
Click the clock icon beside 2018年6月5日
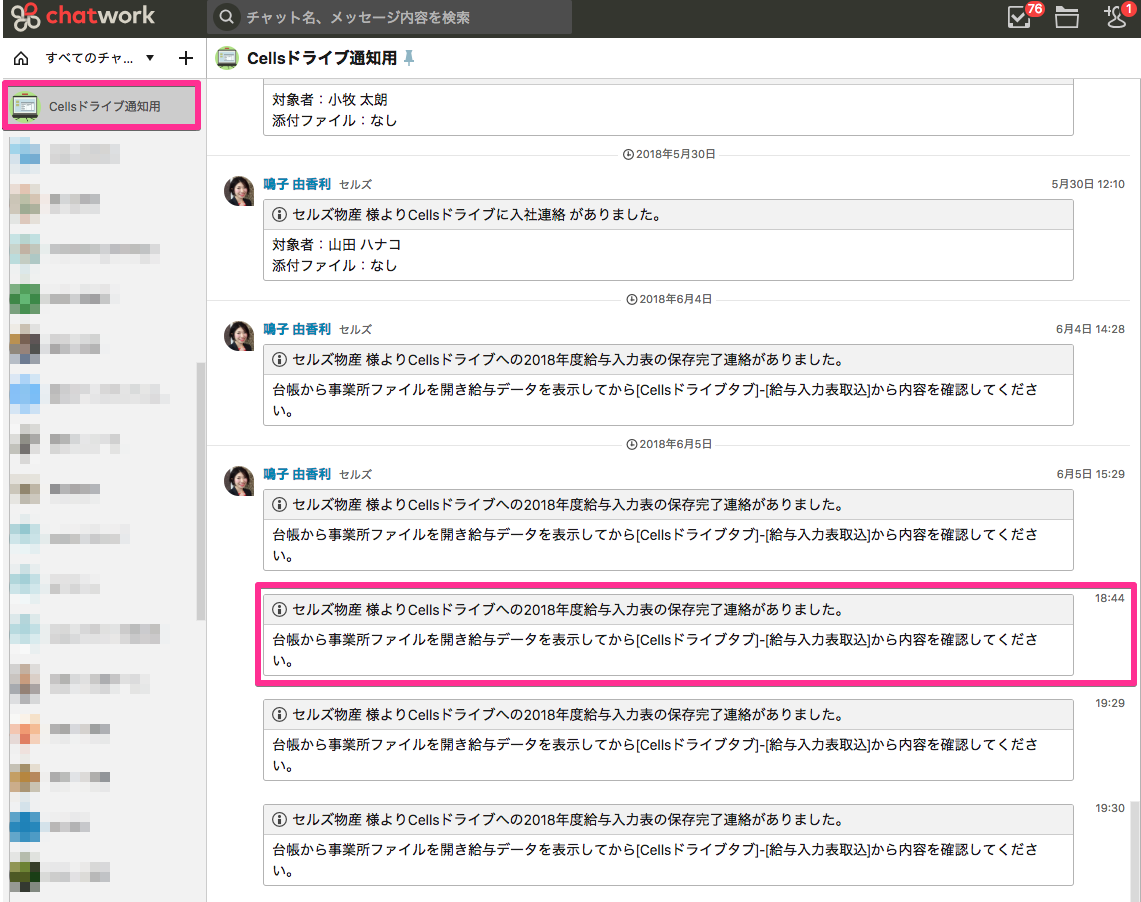point(632,444)
